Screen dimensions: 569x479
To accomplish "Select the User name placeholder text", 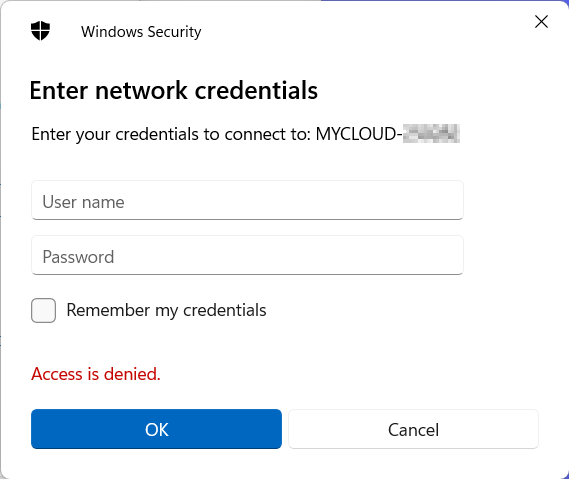I will (83, 202).
